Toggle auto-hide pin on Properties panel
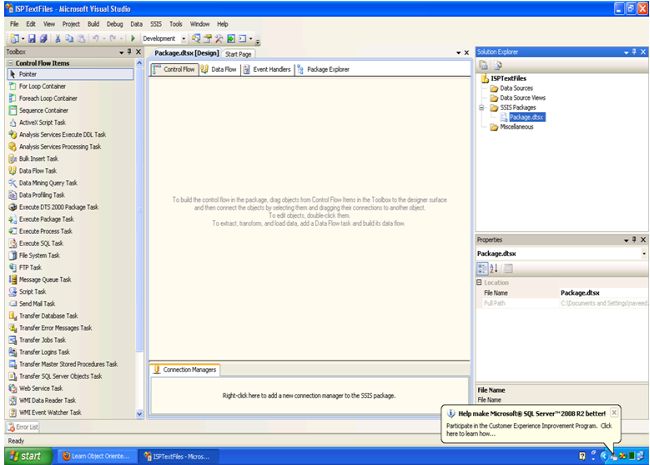Viewport: 650px width, 465px height. pos(634,240)
